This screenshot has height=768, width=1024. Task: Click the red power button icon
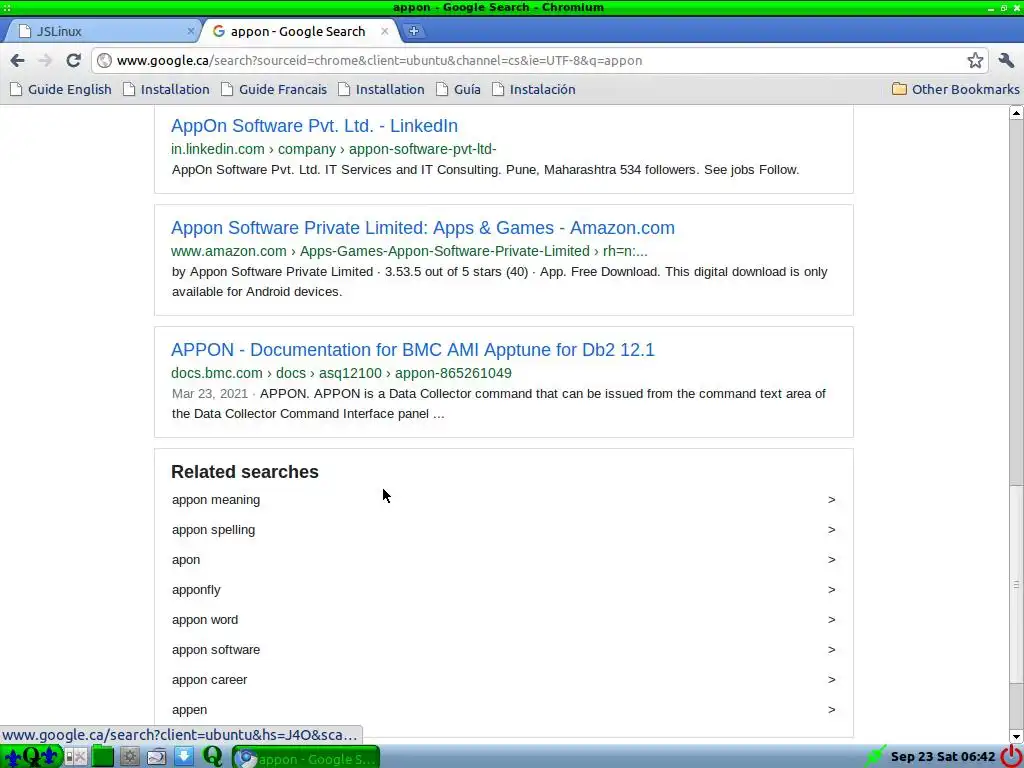pyautogui.click(x=1012, y=756)
